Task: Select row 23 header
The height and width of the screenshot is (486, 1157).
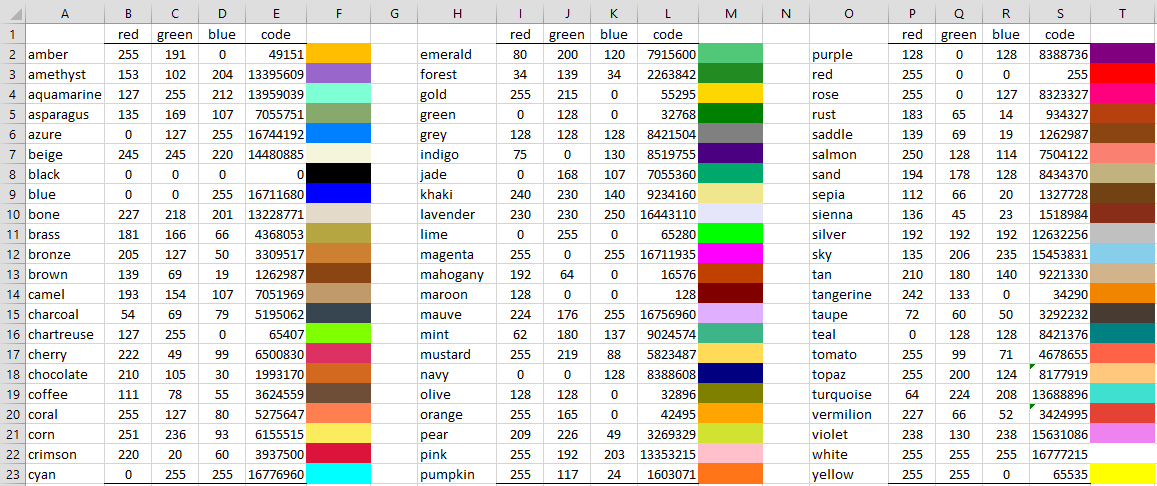Action: [x=13, y=474]
